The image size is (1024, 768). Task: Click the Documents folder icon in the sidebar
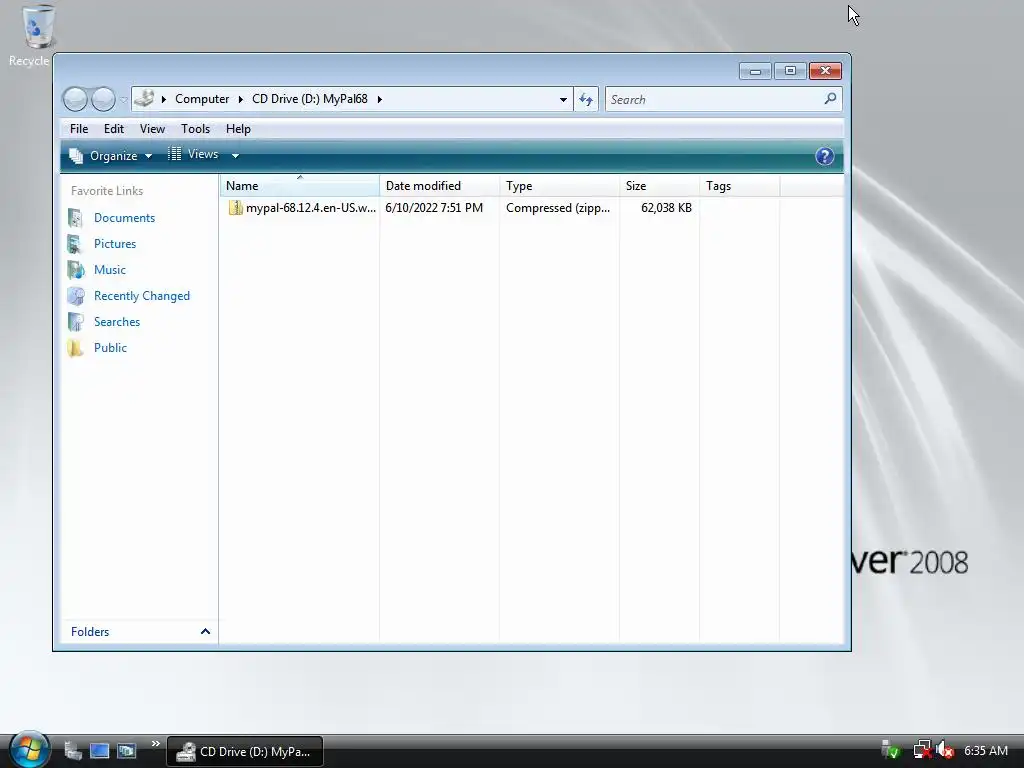[x=76, y=217]
